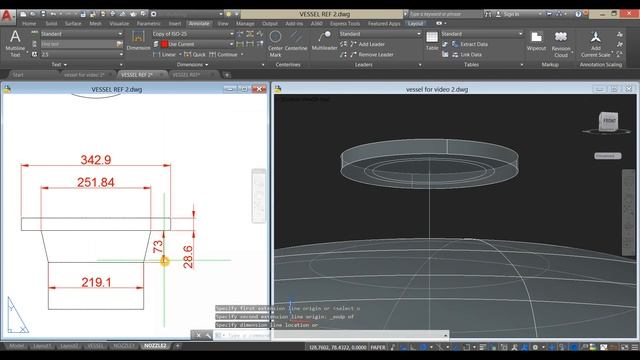The width and height of the screenshot is (640, 360).
Task: Click the Sign In button
Action: [507, 14]
